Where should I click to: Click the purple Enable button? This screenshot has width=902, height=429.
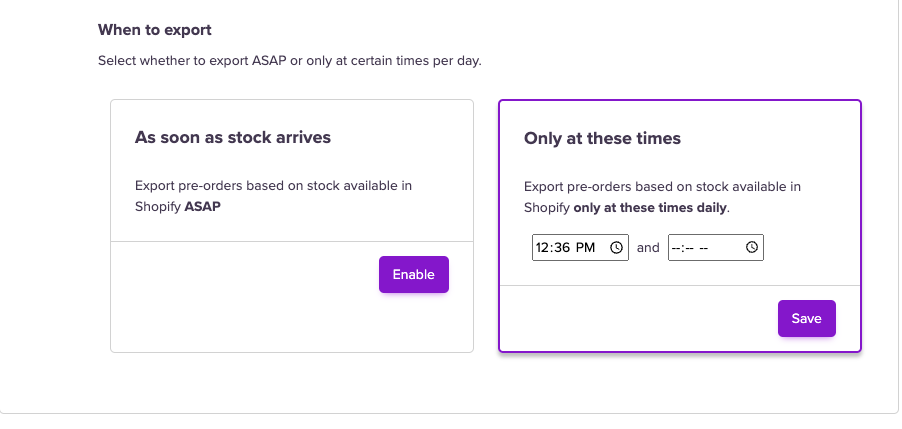[413, 275]
